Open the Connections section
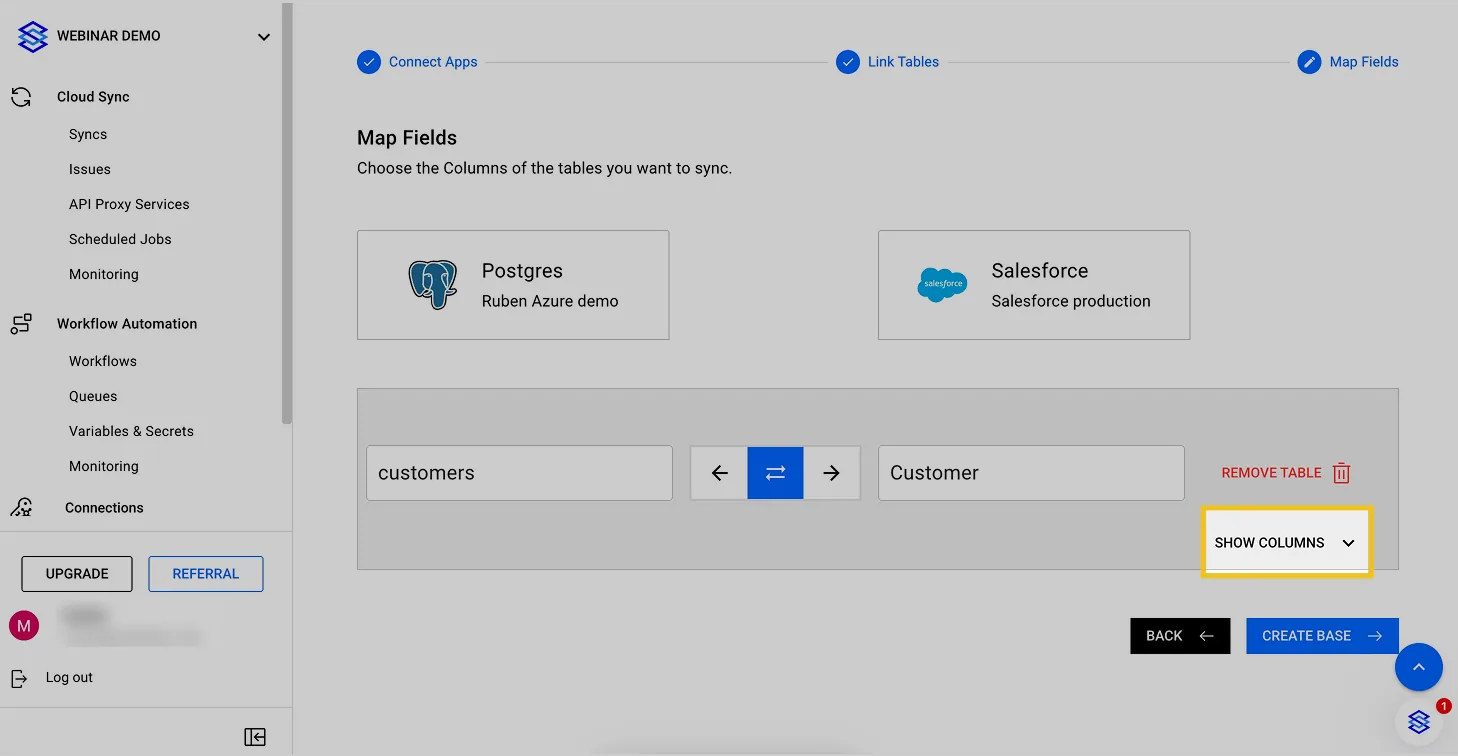Viewport: 1458px width, 756px height. [104, 508]
